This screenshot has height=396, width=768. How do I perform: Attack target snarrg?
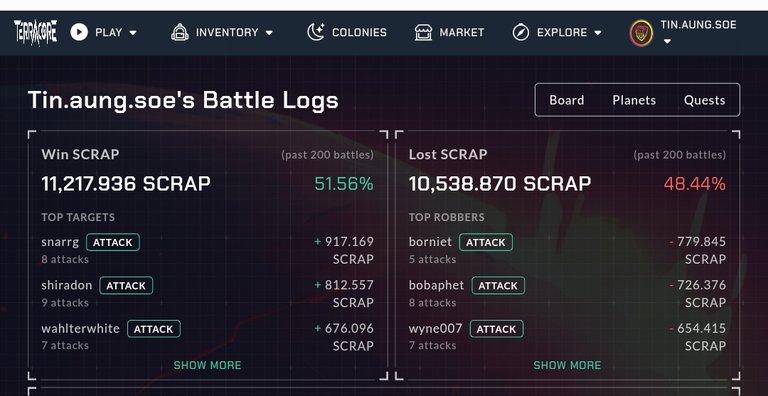pyautogui.click(x=113, y=242)
